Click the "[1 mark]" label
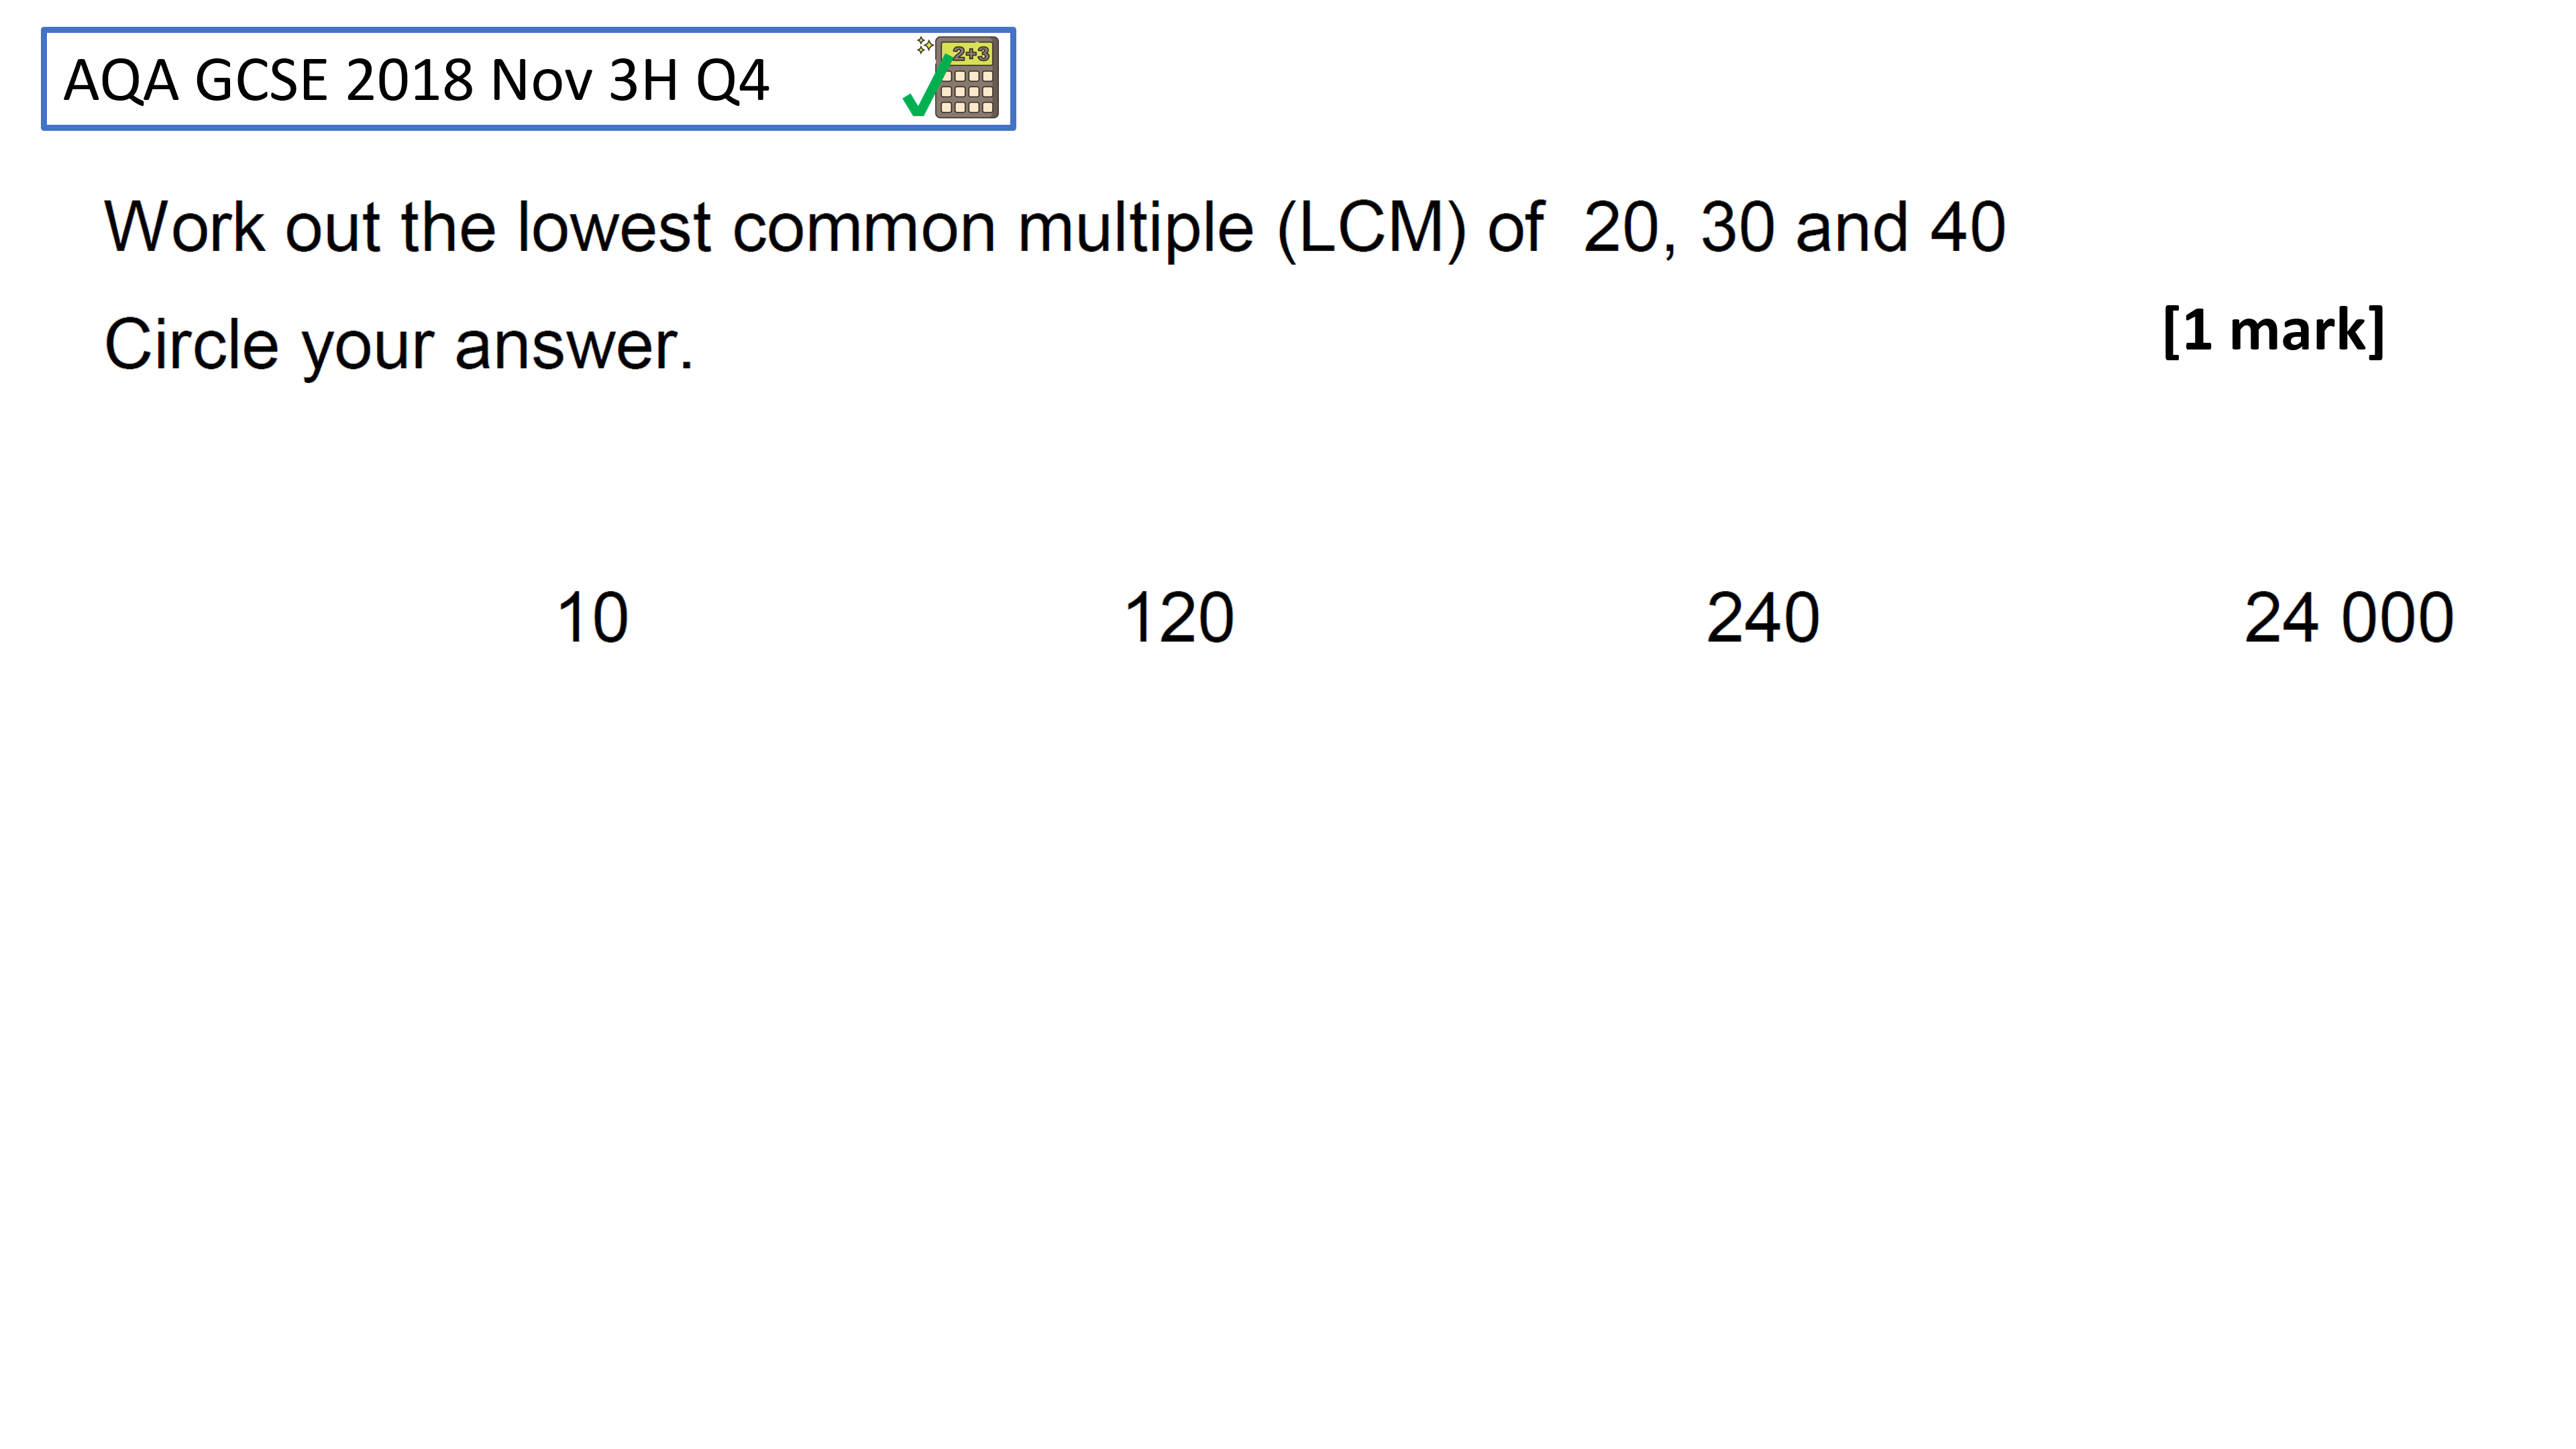 point(2273,330)
